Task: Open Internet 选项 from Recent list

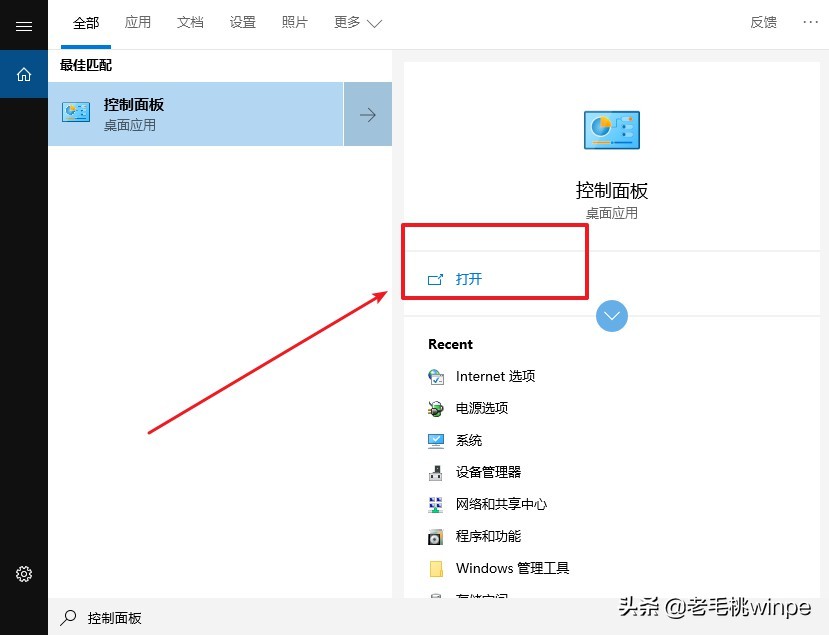Action: [495, 376]
